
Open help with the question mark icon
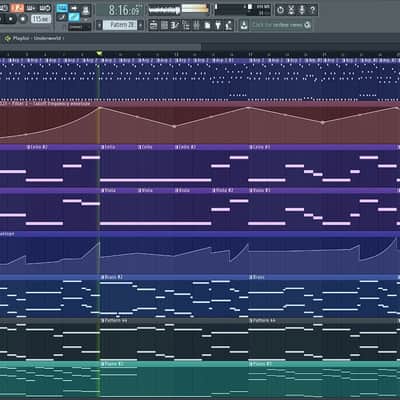coord(313,10)
